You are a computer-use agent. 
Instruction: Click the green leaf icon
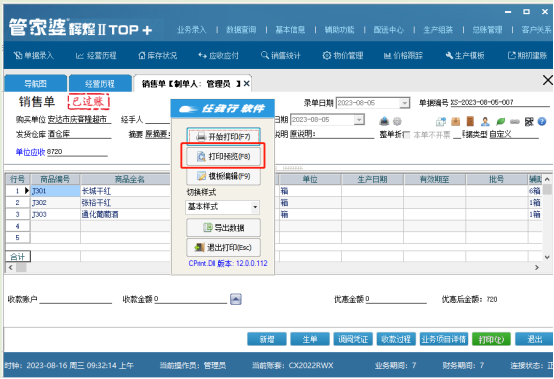(500, 122)
